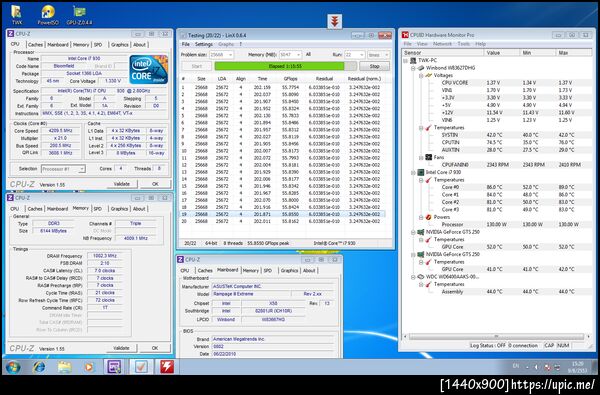Switch to Graphics tab in Mainboard CPU-Z window
Screen dimensions: 600x395
pos(289,271)
